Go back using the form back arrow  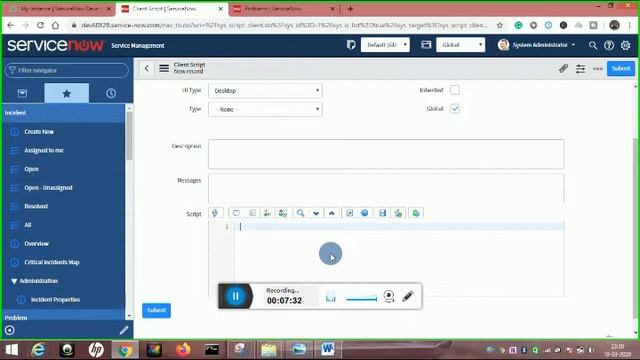point(147,69)
